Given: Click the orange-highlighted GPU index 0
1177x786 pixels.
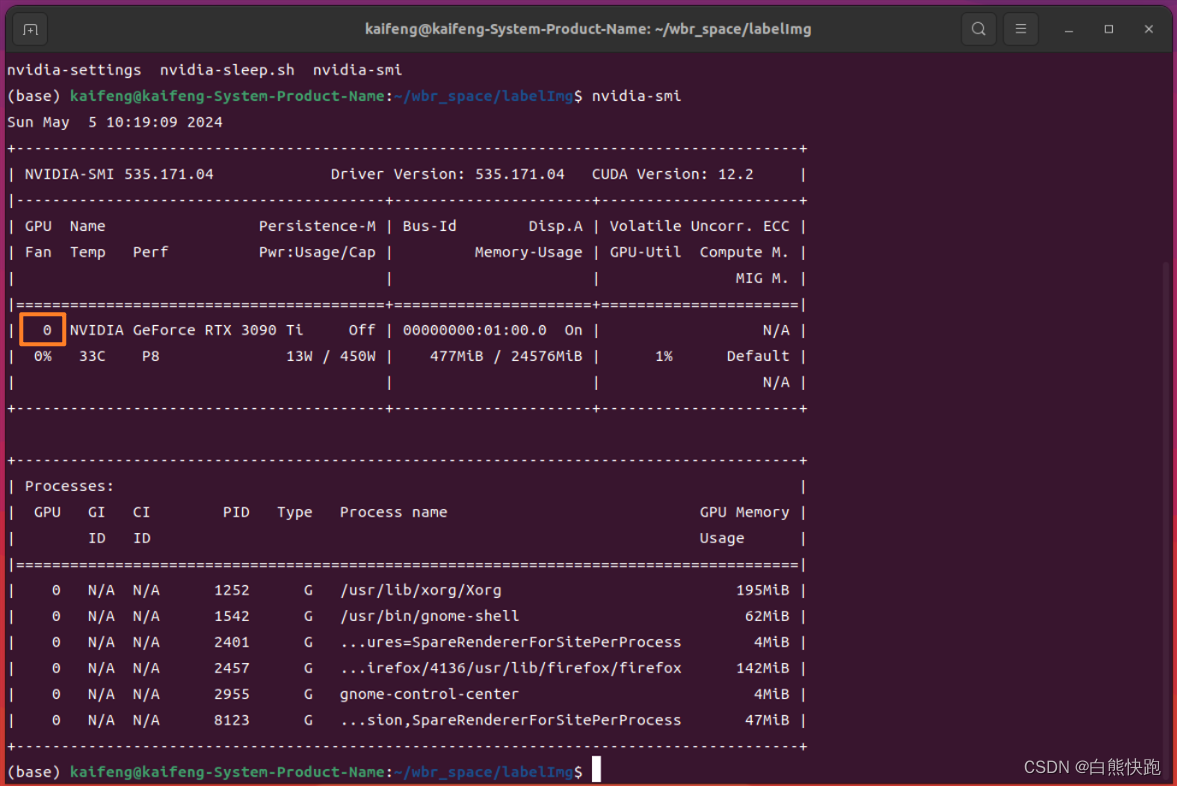Looking at the screenshot, I should click(x=42, y=330).
